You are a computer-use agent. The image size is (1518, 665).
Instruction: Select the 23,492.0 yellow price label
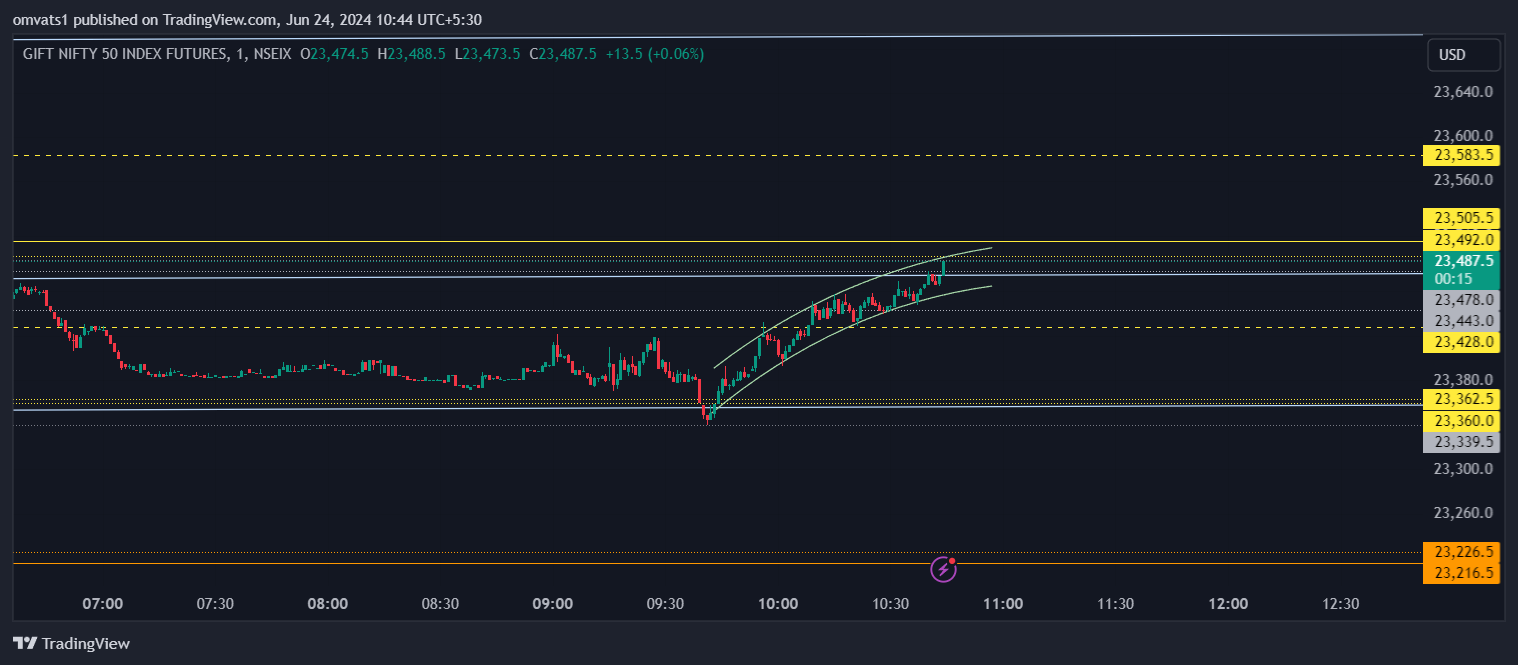point(1461,240)
